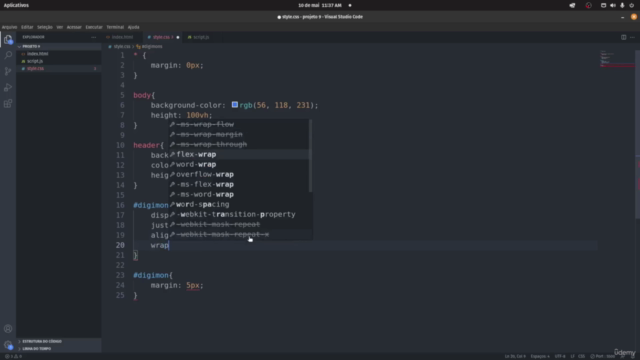Click the code minimap overview
The image size is (640, 360).
(616, 59)
